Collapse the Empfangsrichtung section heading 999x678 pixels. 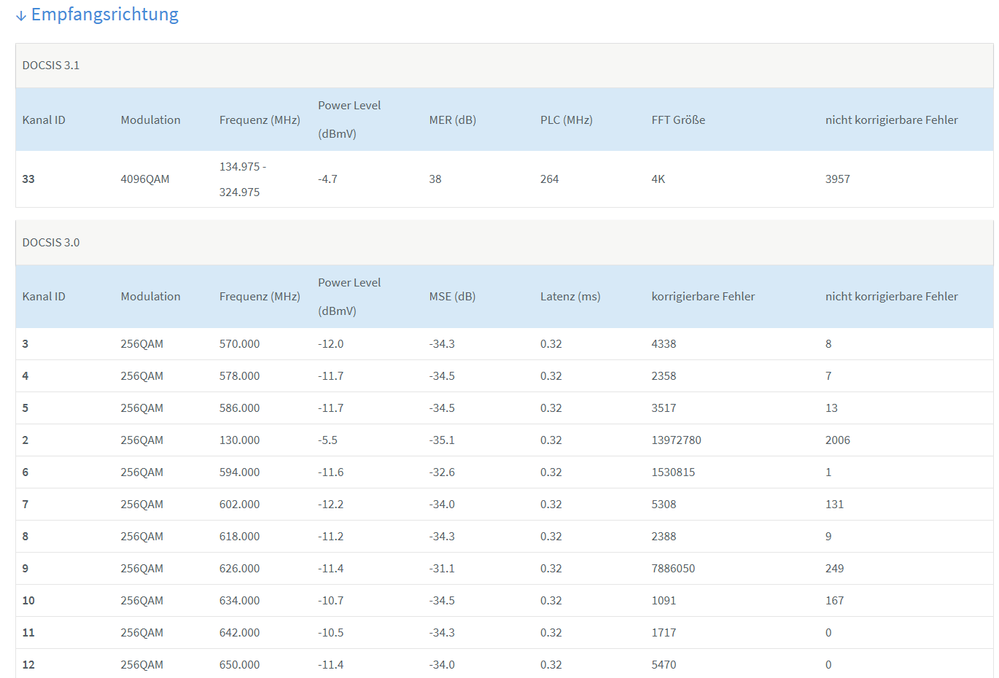coord(104,15)
